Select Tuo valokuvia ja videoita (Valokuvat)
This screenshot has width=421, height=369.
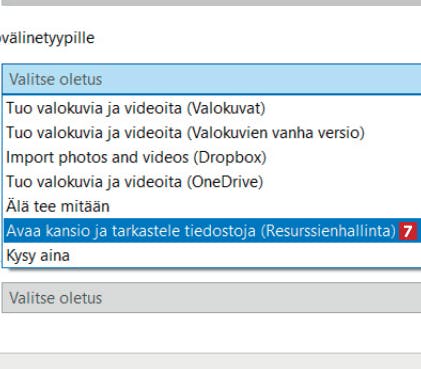click(x=213, y=108)
